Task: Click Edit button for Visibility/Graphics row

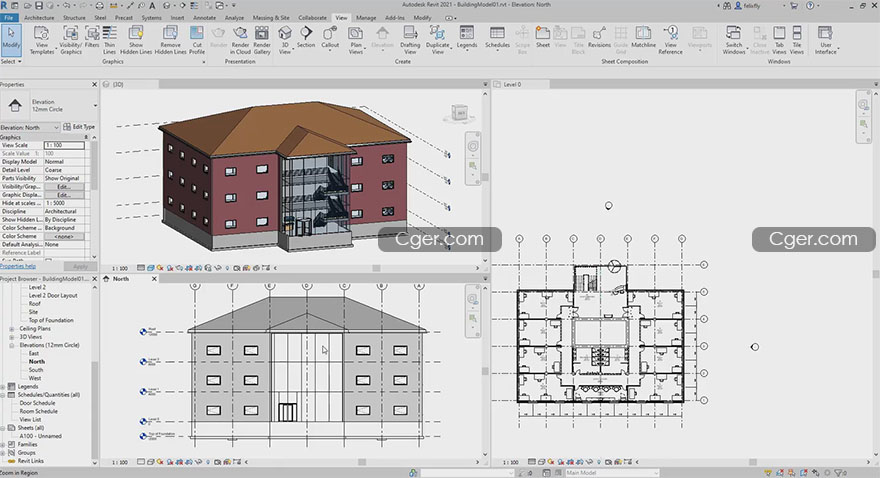Action: (64, 186)
